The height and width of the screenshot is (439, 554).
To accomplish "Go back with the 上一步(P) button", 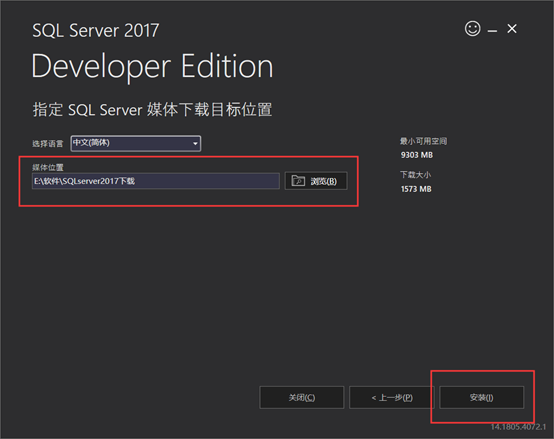I will (391, 397).
